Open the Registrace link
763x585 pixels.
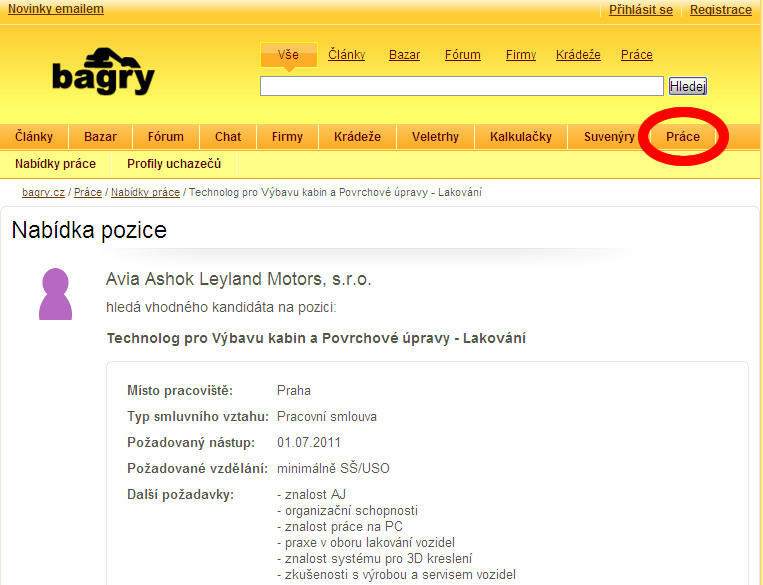coord(721,10)
